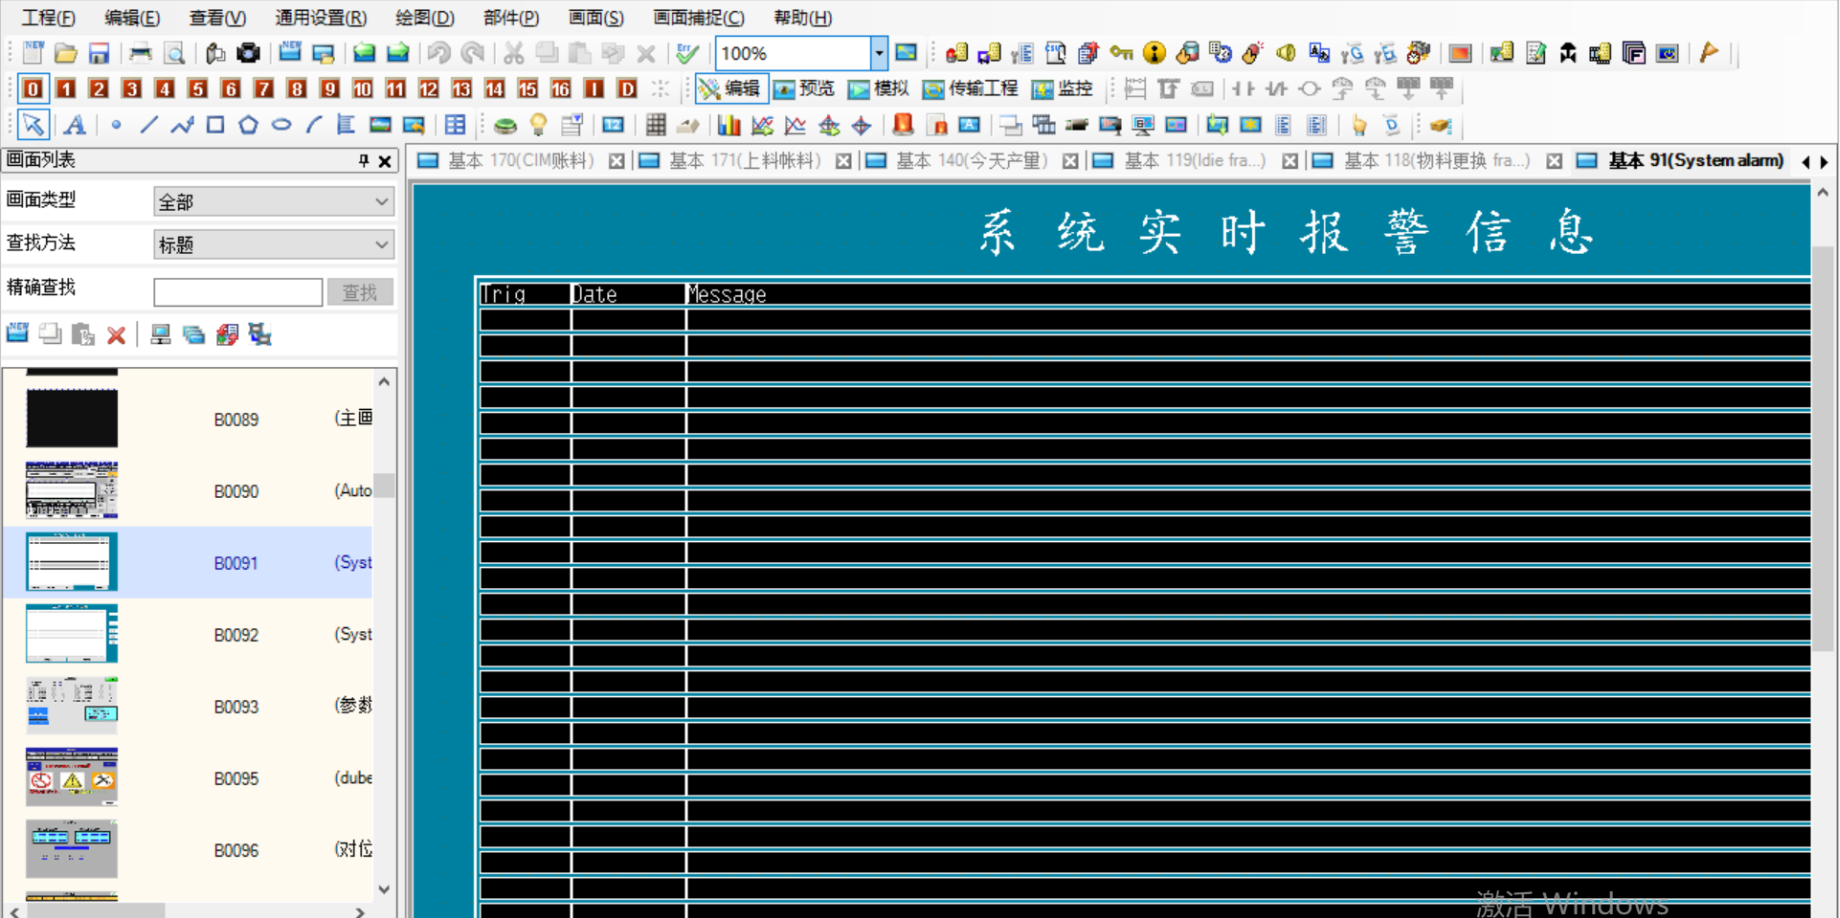The image size is (1840, 918).
Task: Click the bar graph part icon
Action: pos(729,125)
